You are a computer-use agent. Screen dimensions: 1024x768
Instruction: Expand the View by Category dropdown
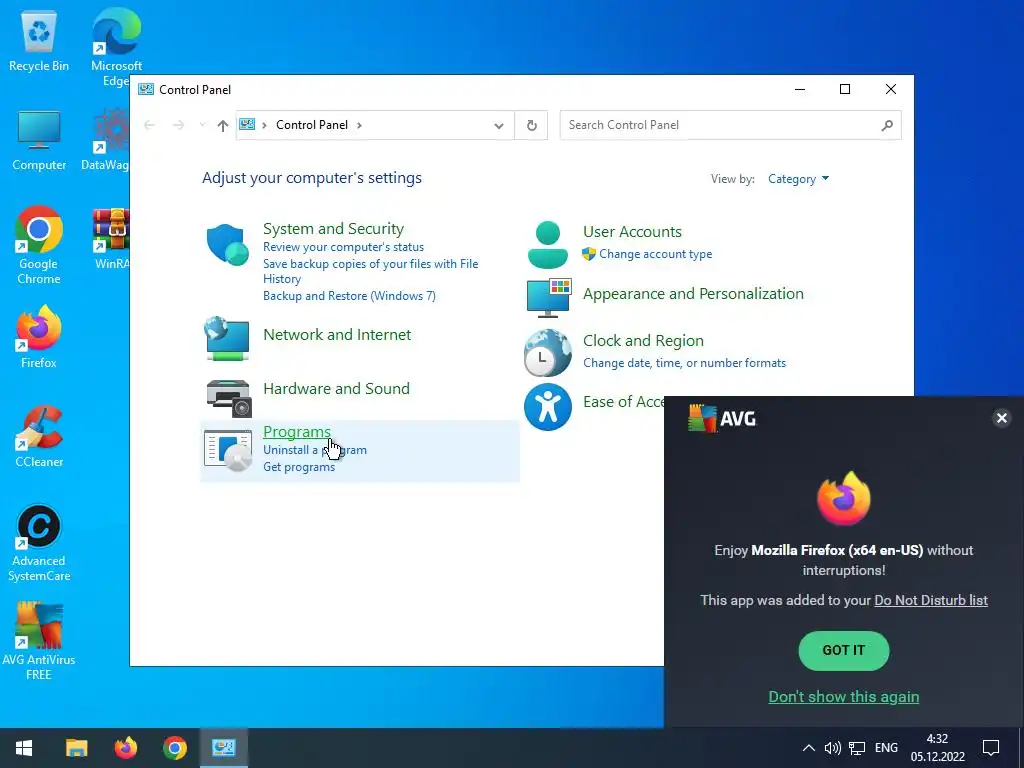pyautogui.click(x=798, y=179)
